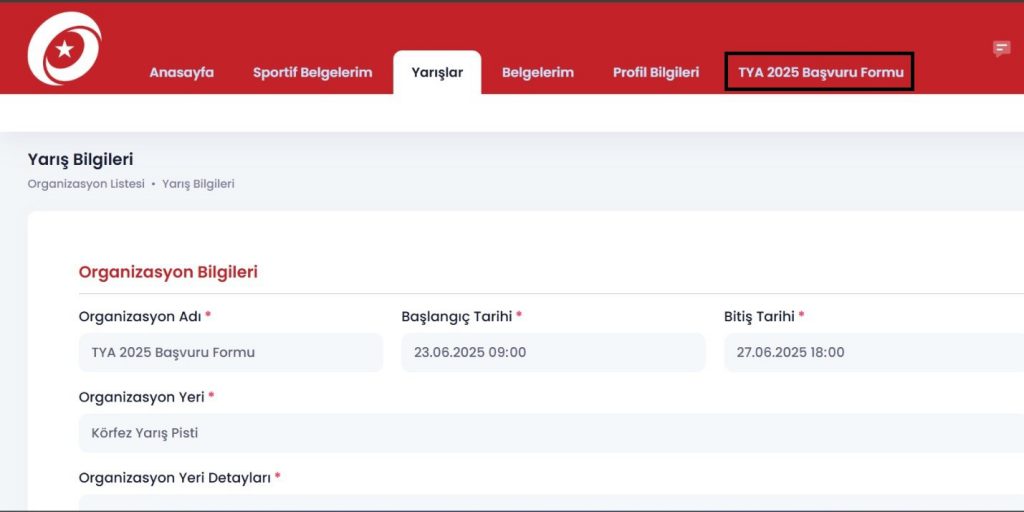
Task: Click the Bitiş Tarihi label
Action: [759, 316]
